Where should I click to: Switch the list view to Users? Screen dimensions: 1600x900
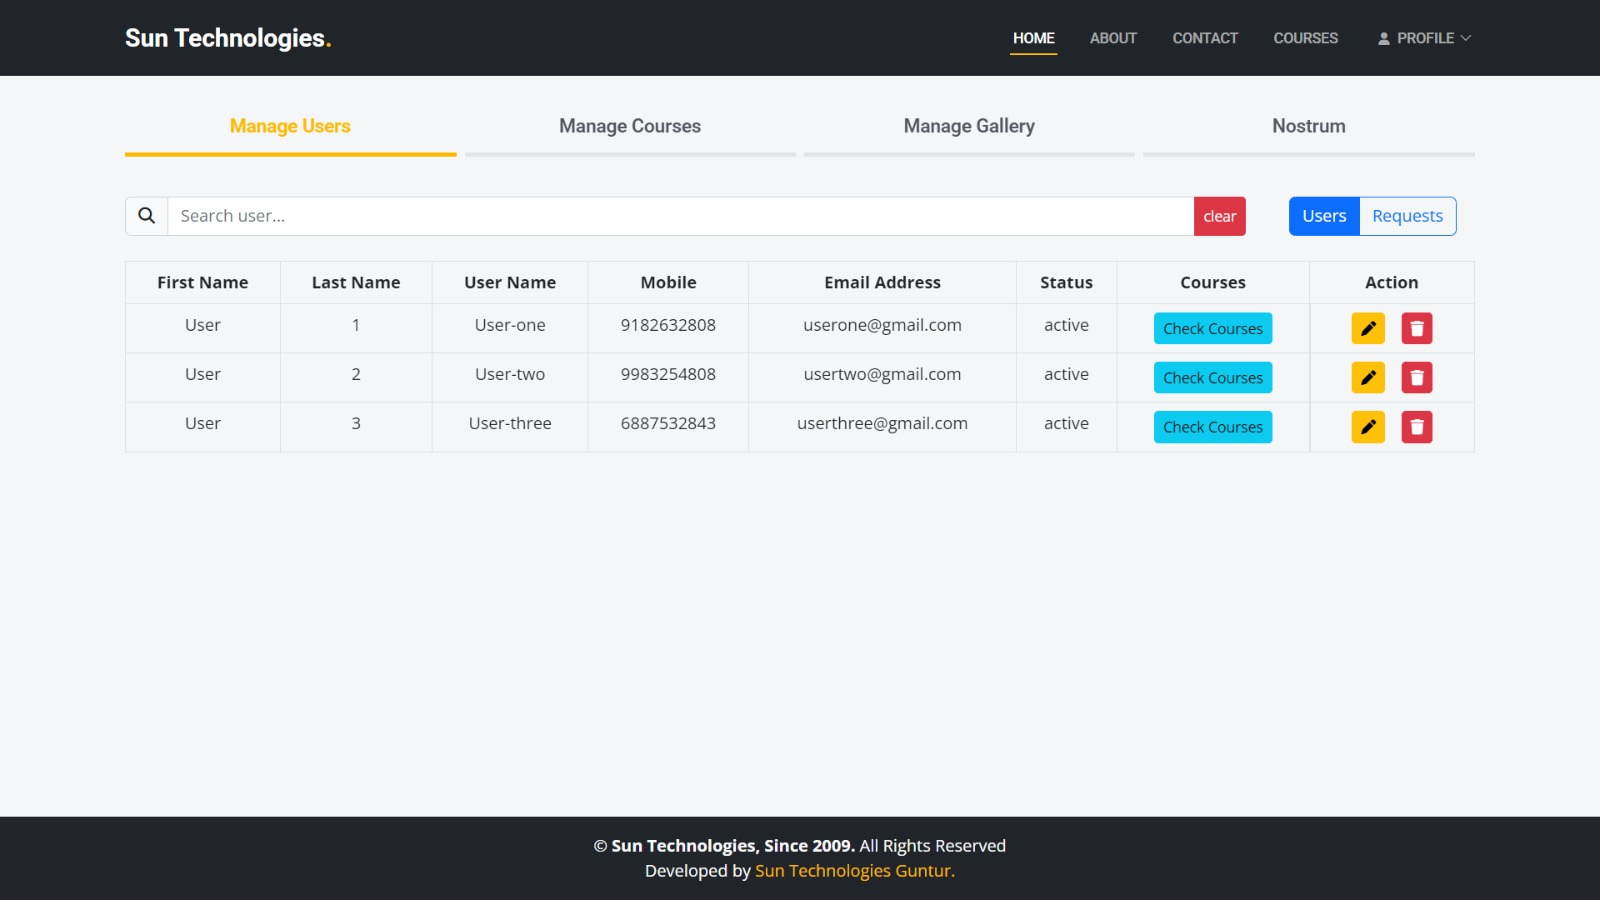pyautogui.click(x=1324, y=216)
